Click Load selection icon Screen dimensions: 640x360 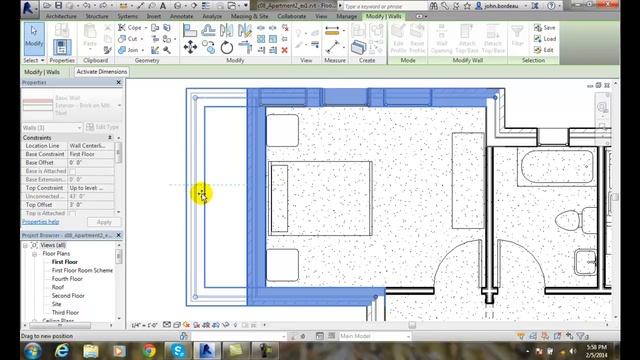(x=545, y=39)
